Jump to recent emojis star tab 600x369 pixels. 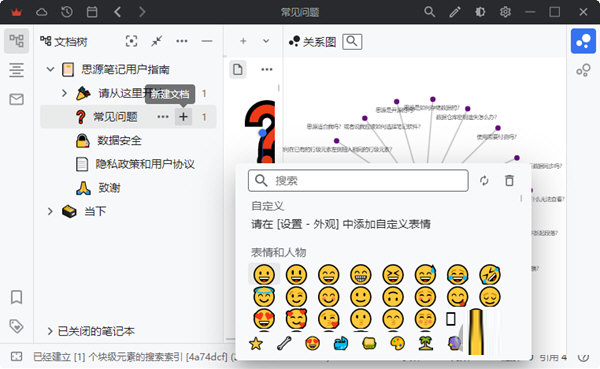pos(256,343)
